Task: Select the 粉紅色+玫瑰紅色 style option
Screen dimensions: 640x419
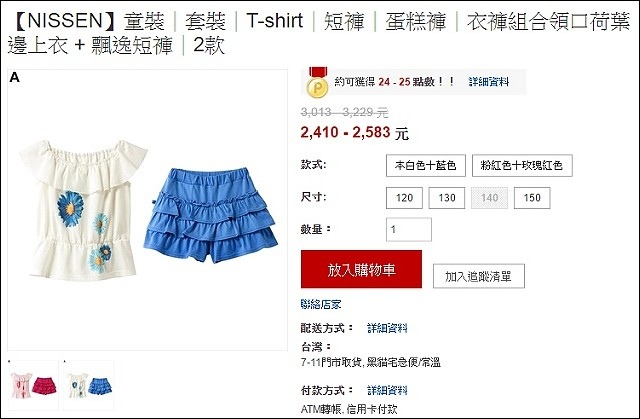Action: pos(522,165)
